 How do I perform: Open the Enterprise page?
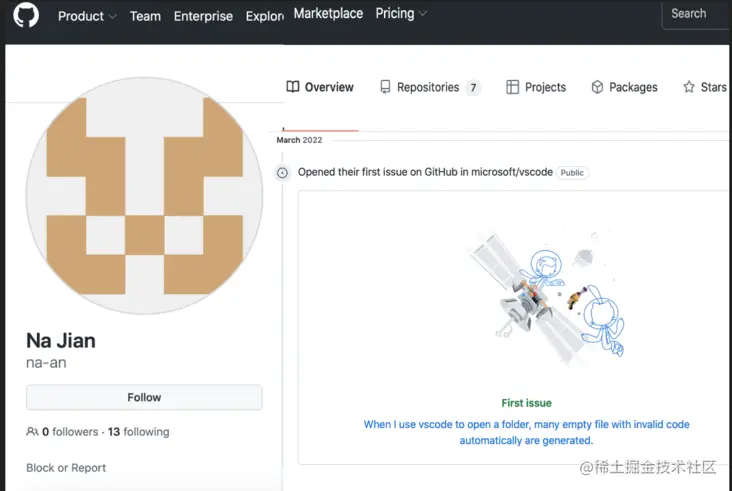[203, 16]
